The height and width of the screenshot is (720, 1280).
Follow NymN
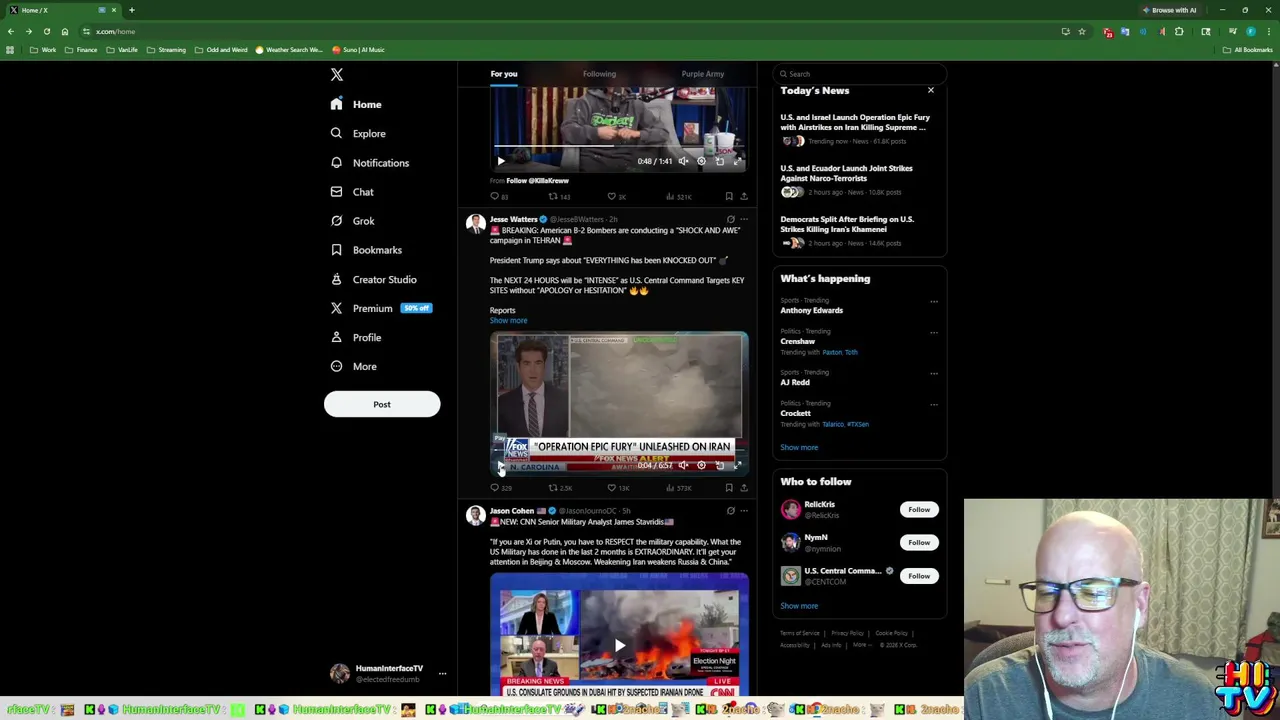pos(919,543)
